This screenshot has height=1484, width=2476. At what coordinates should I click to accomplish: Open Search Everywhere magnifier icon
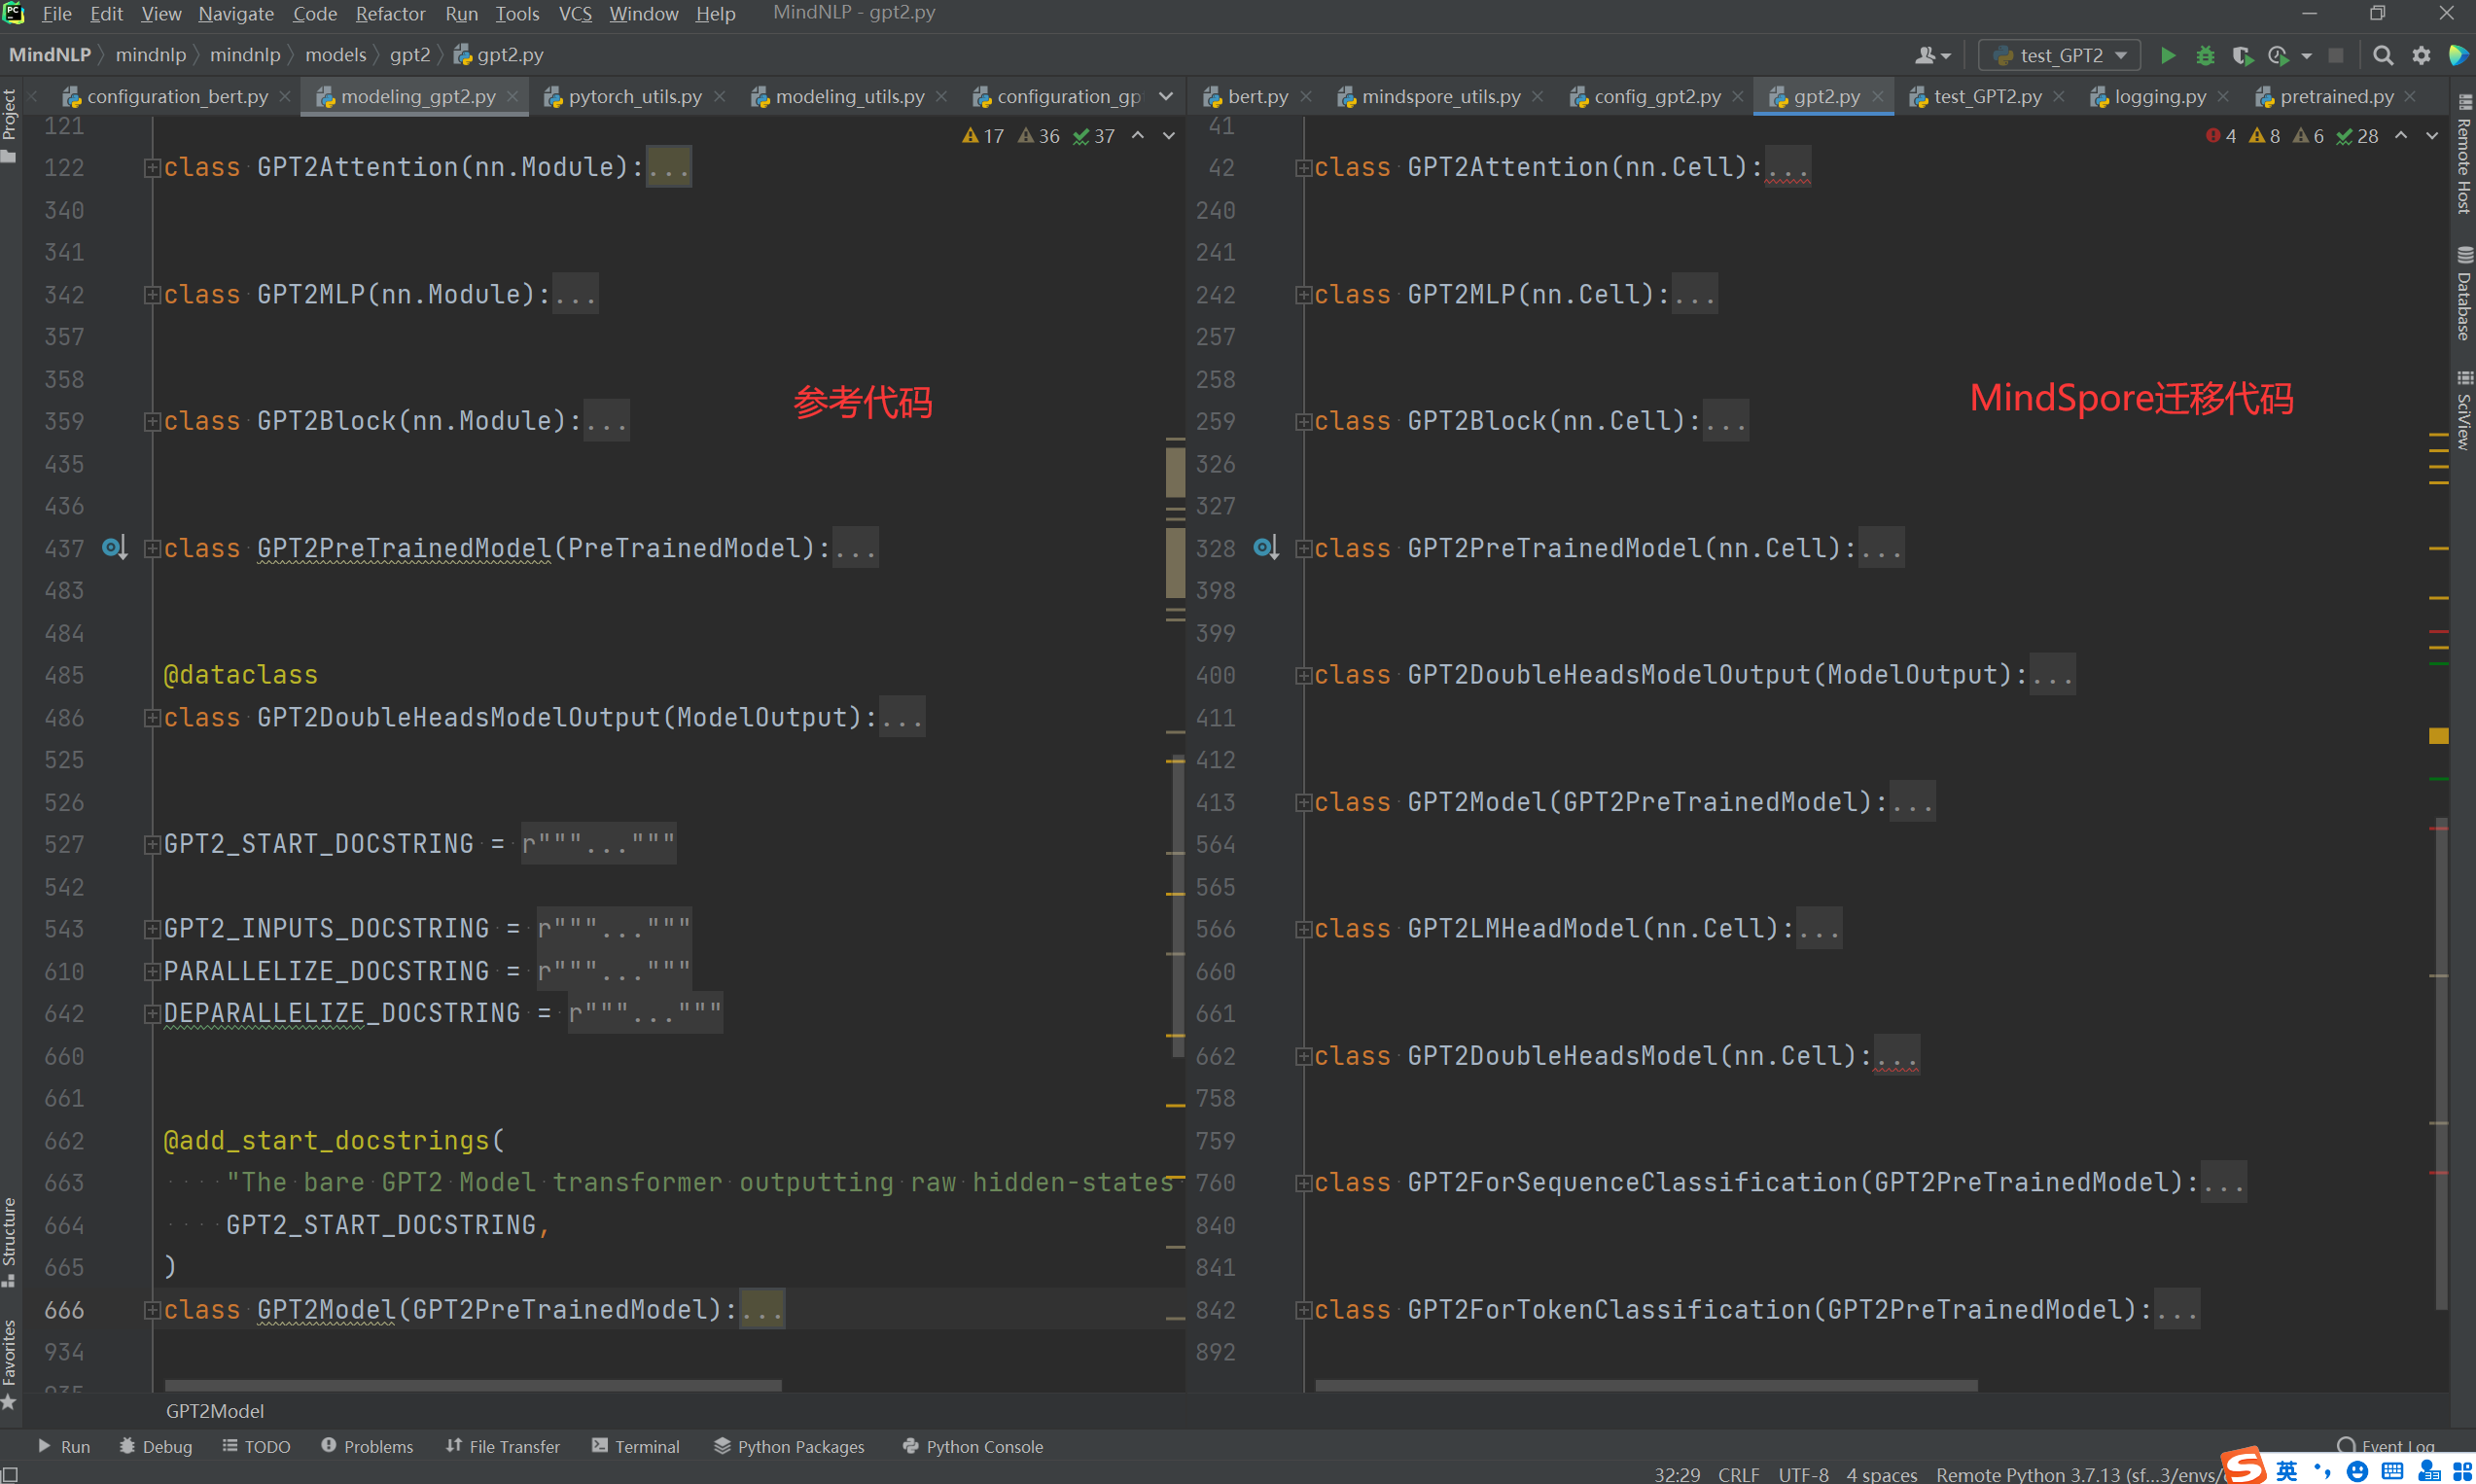point(2383,56)
